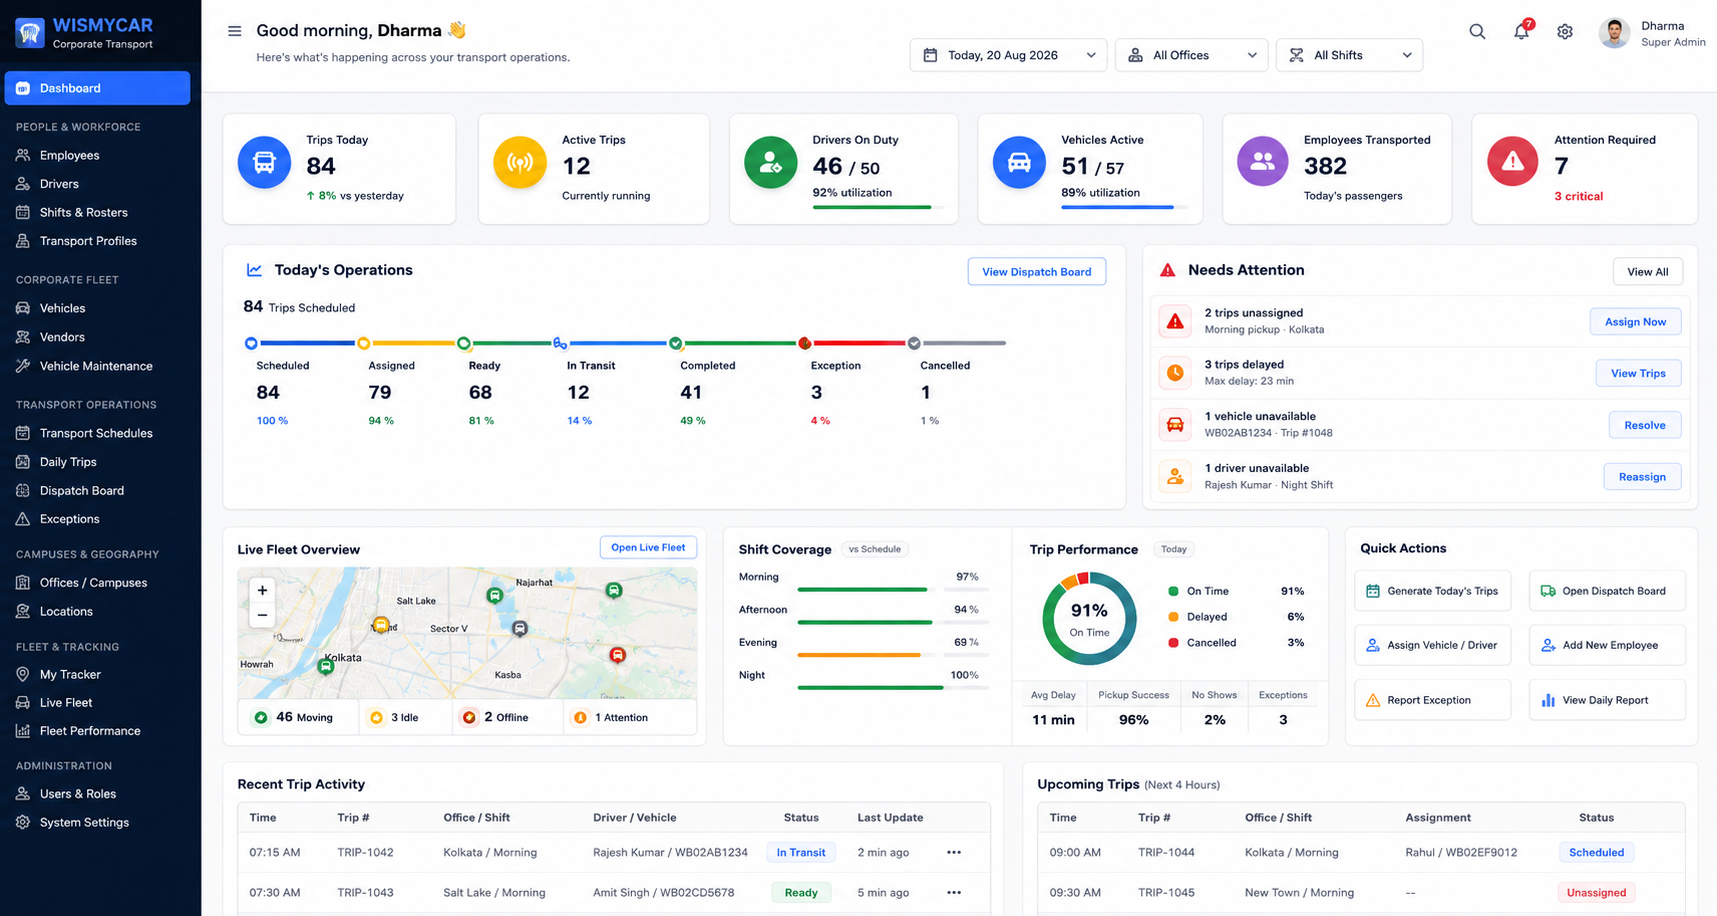The width and height of the screenshot is (1717, 916).
Task: Click the Trip Performance donut chart
Action: [x=1089, y=619]
